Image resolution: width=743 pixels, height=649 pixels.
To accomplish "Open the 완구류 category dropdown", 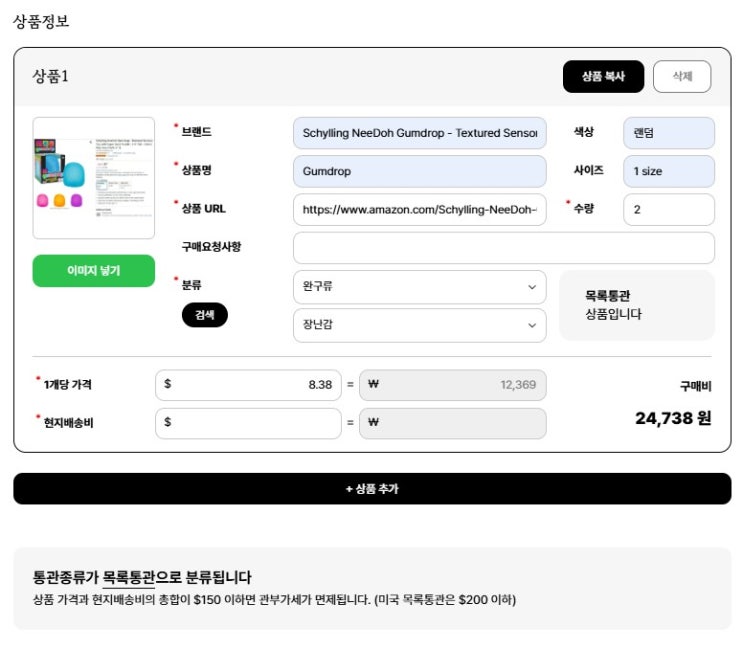I will click(x=419, y=287).
